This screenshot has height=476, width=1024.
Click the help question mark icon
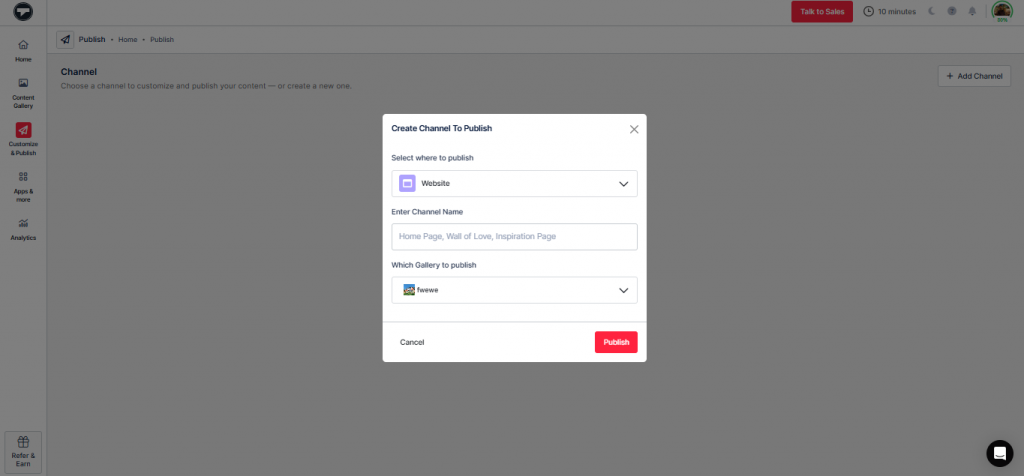pyautogui.click(x=951, y=12)
